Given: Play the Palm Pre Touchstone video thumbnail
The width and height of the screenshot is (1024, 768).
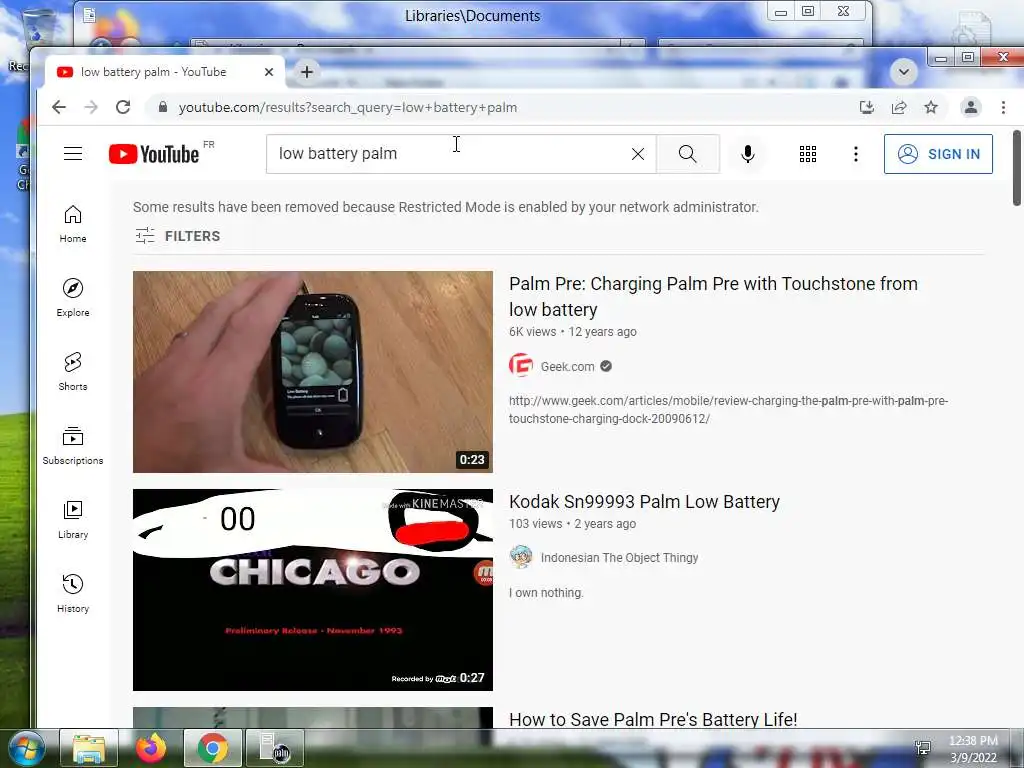Looking at the screenshot, I should pos(313,372).
